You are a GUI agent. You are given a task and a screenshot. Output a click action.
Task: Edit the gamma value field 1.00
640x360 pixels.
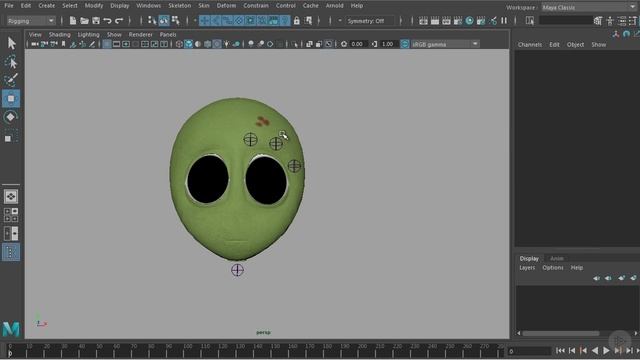coord(389,44)
